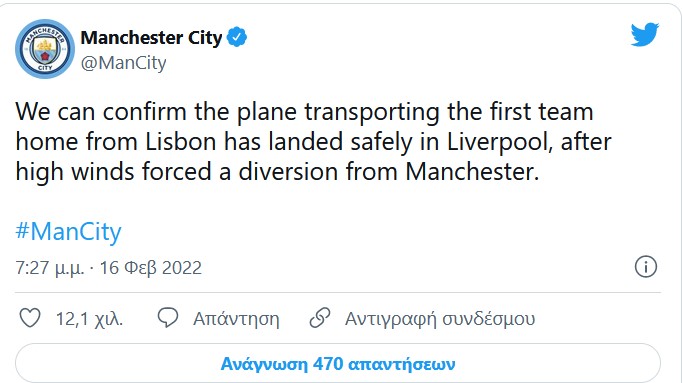Open the Manchester City crest avatar

pyautogui.click(x=45, y=49)
